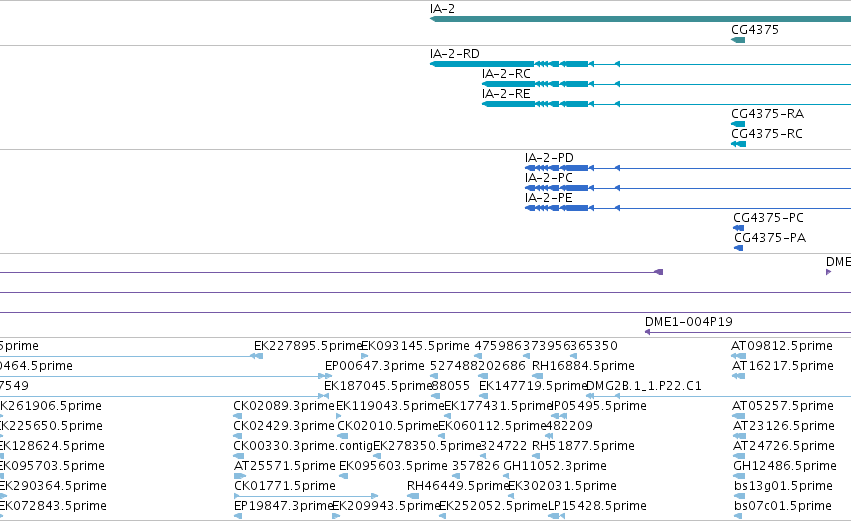Click the bs13g01.5prime EST label
The image size is (851, 521).
tap(783, 486)
